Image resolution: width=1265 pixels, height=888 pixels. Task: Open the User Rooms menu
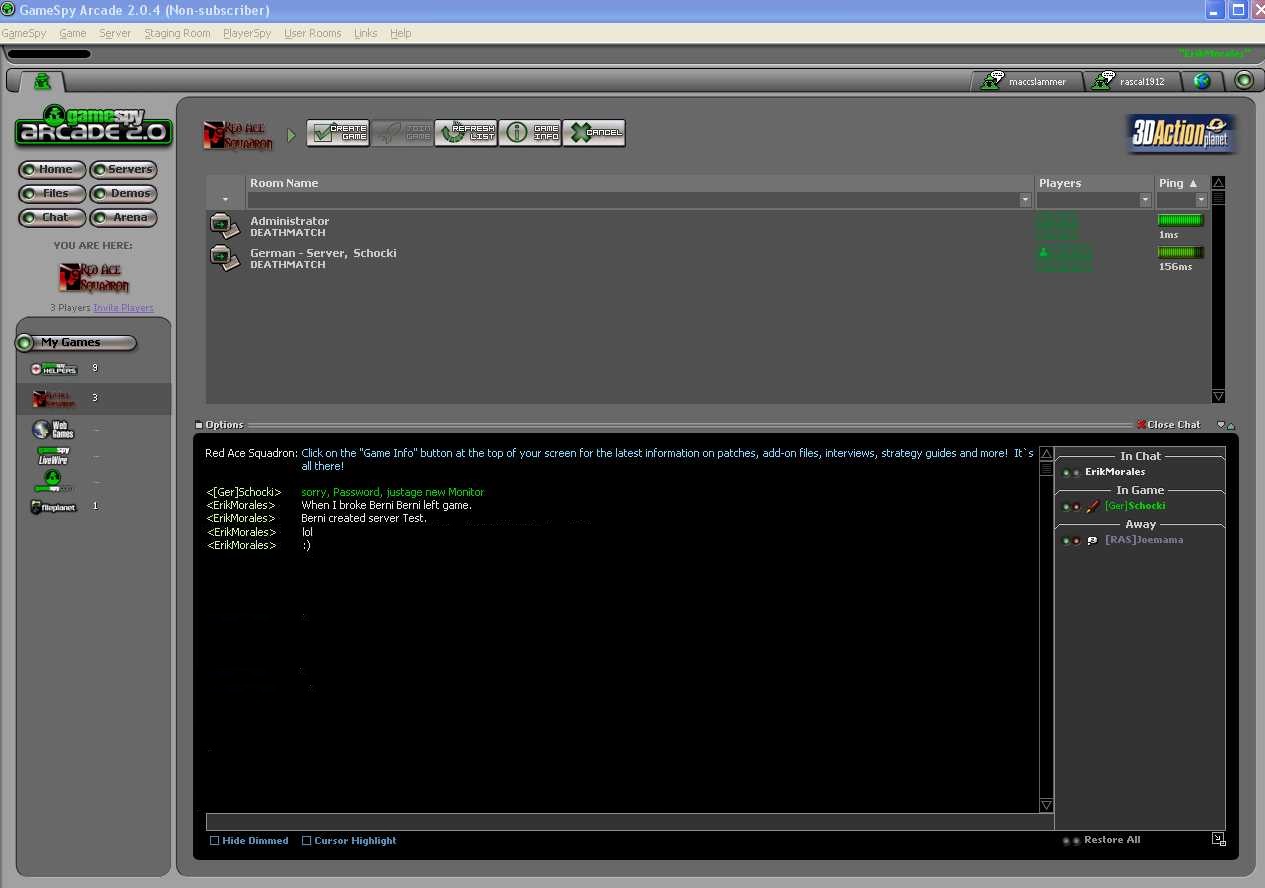[313, 33]
